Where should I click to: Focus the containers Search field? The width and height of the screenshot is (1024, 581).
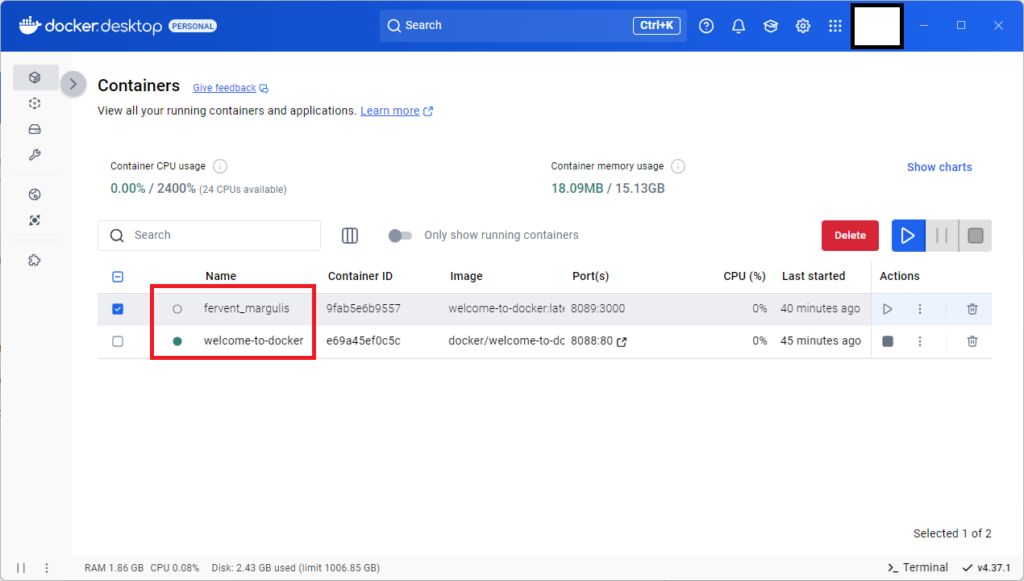point(209,236)
